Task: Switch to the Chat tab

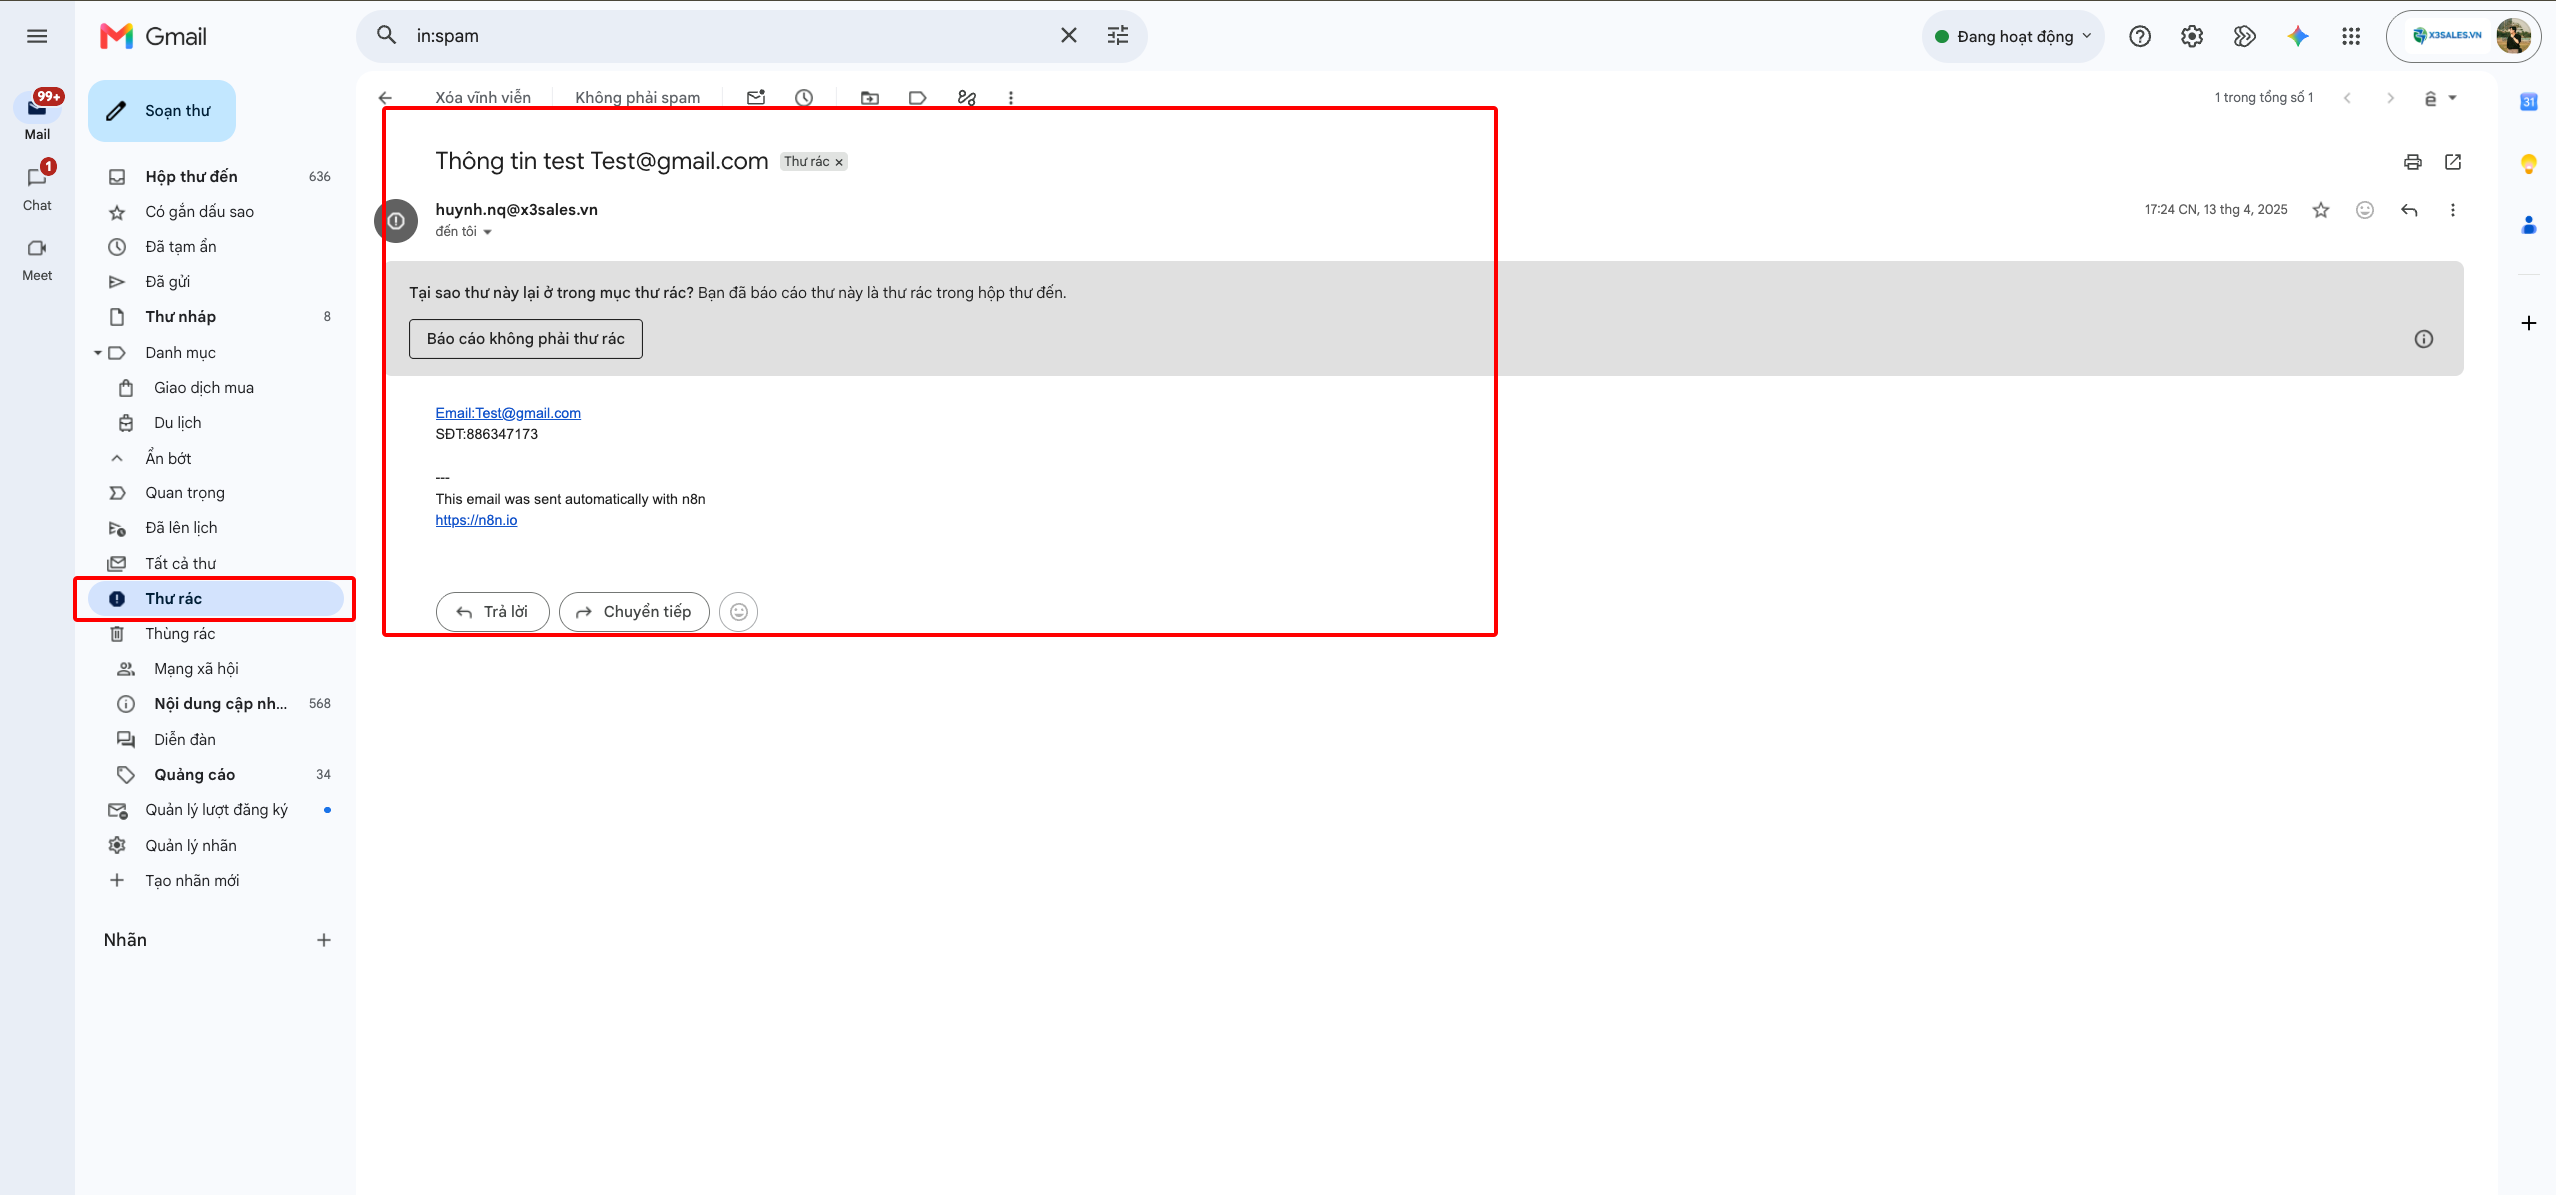Action: [x=37, y=187]
